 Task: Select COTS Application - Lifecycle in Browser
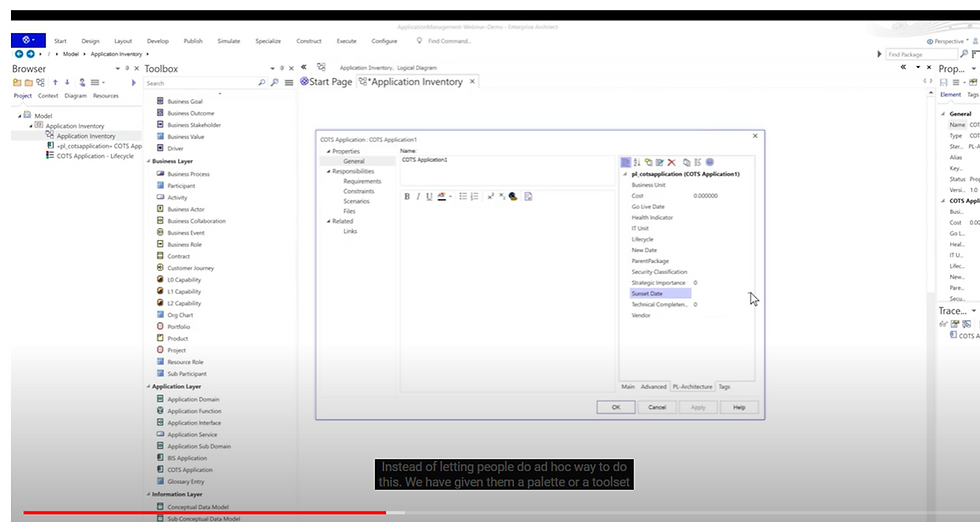tap(94, 156)
